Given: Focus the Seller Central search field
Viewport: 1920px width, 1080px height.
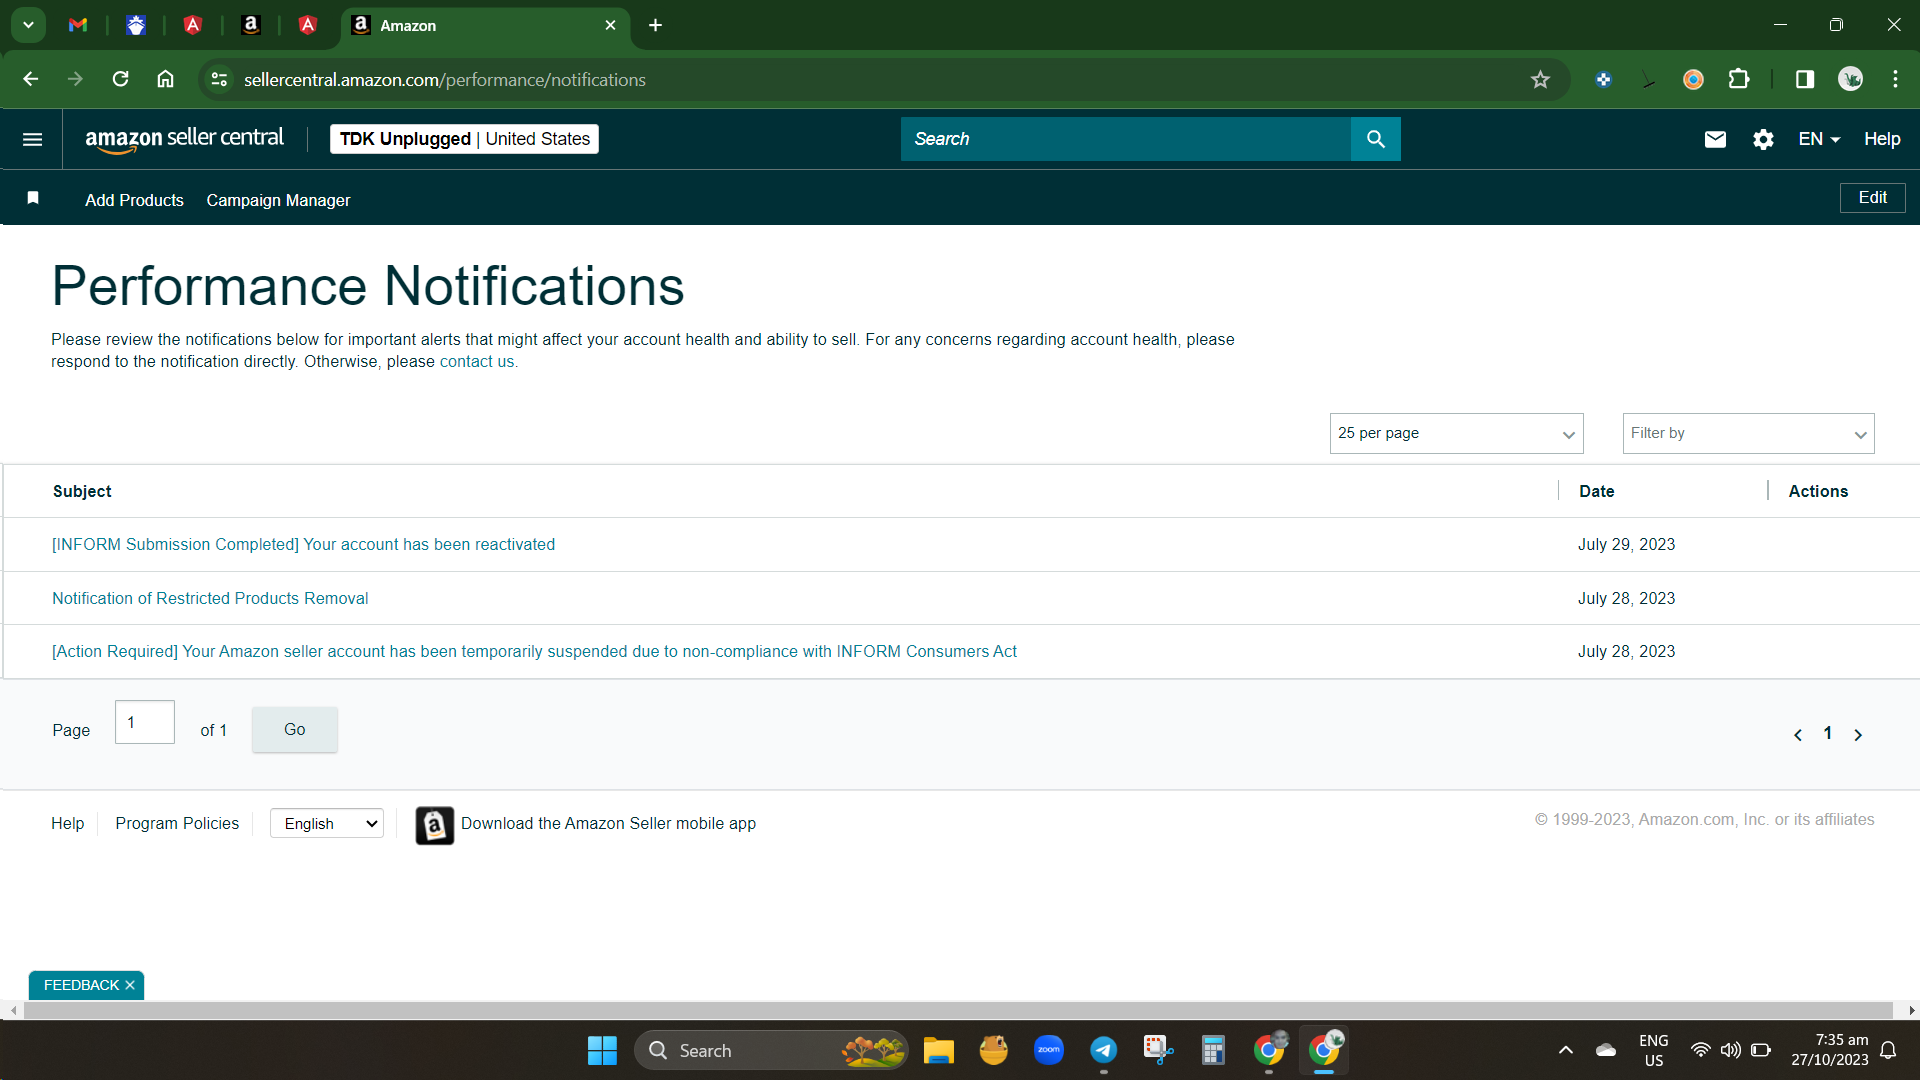Looking at the screenshot, I should 1125,139.
